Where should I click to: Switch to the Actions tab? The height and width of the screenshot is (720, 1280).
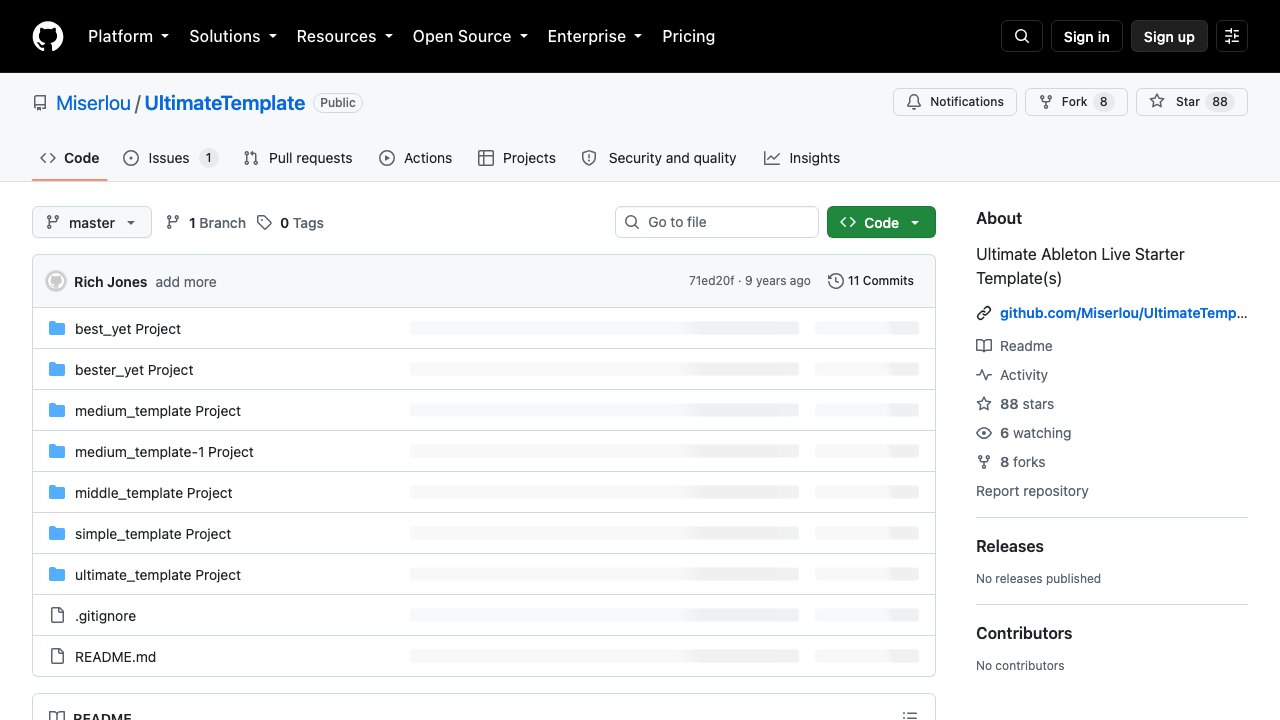[x=415, y=158]
